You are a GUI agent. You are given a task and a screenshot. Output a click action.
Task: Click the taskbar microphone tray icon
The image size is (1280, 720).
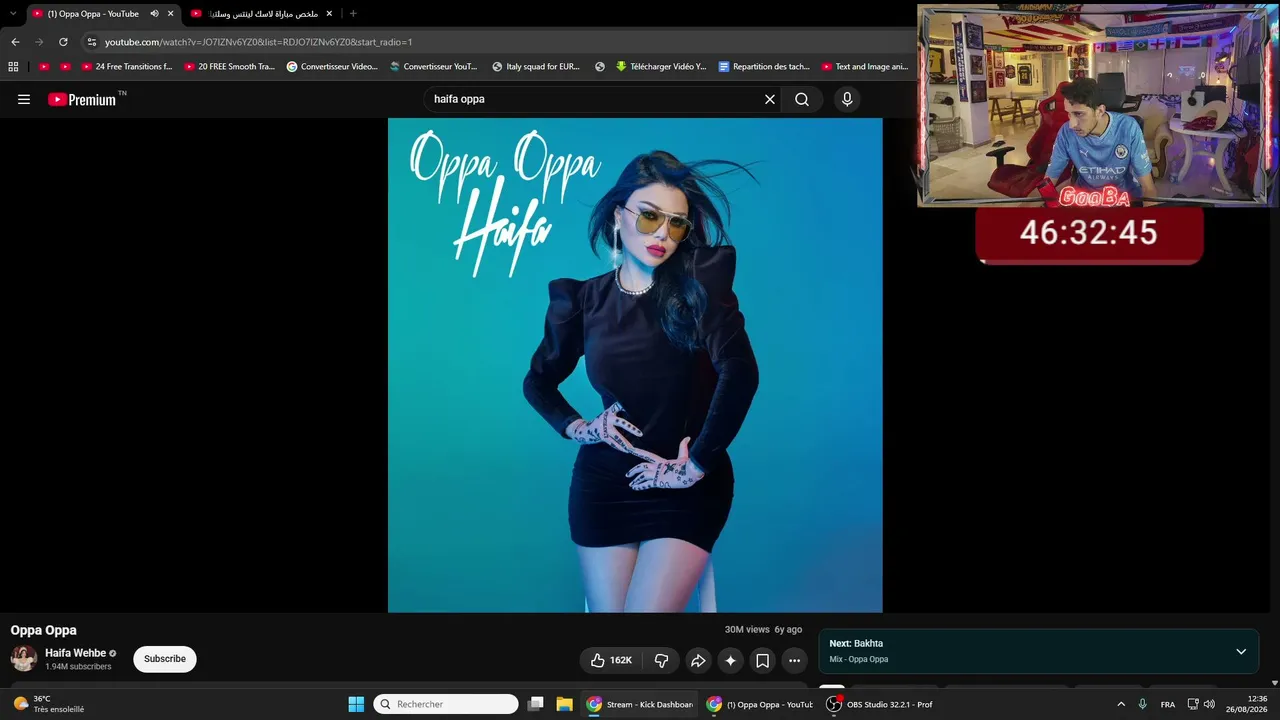[1143, 704]
